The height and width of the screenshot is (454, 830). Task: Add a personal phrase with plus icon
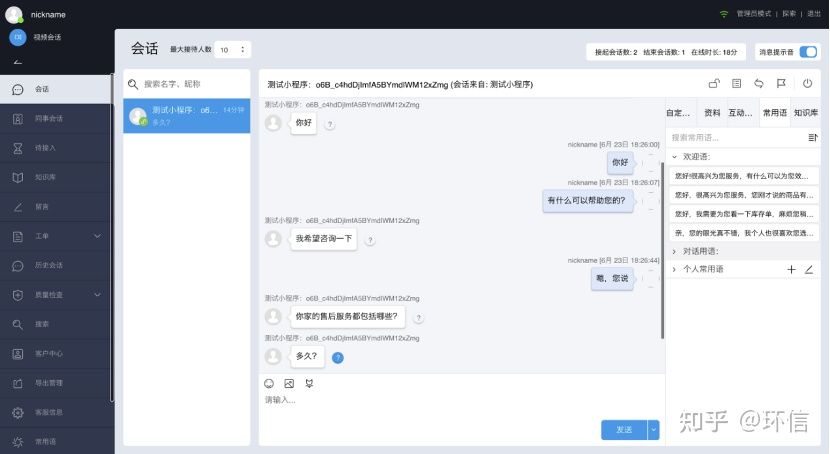point(792,269)
